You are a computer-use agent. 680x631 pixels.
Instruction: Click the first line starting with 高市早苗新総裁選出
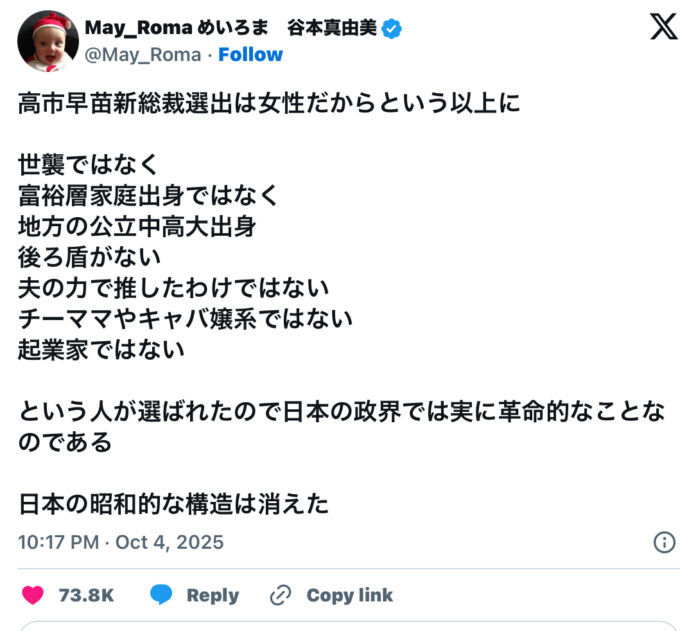(x=269, y=102)
